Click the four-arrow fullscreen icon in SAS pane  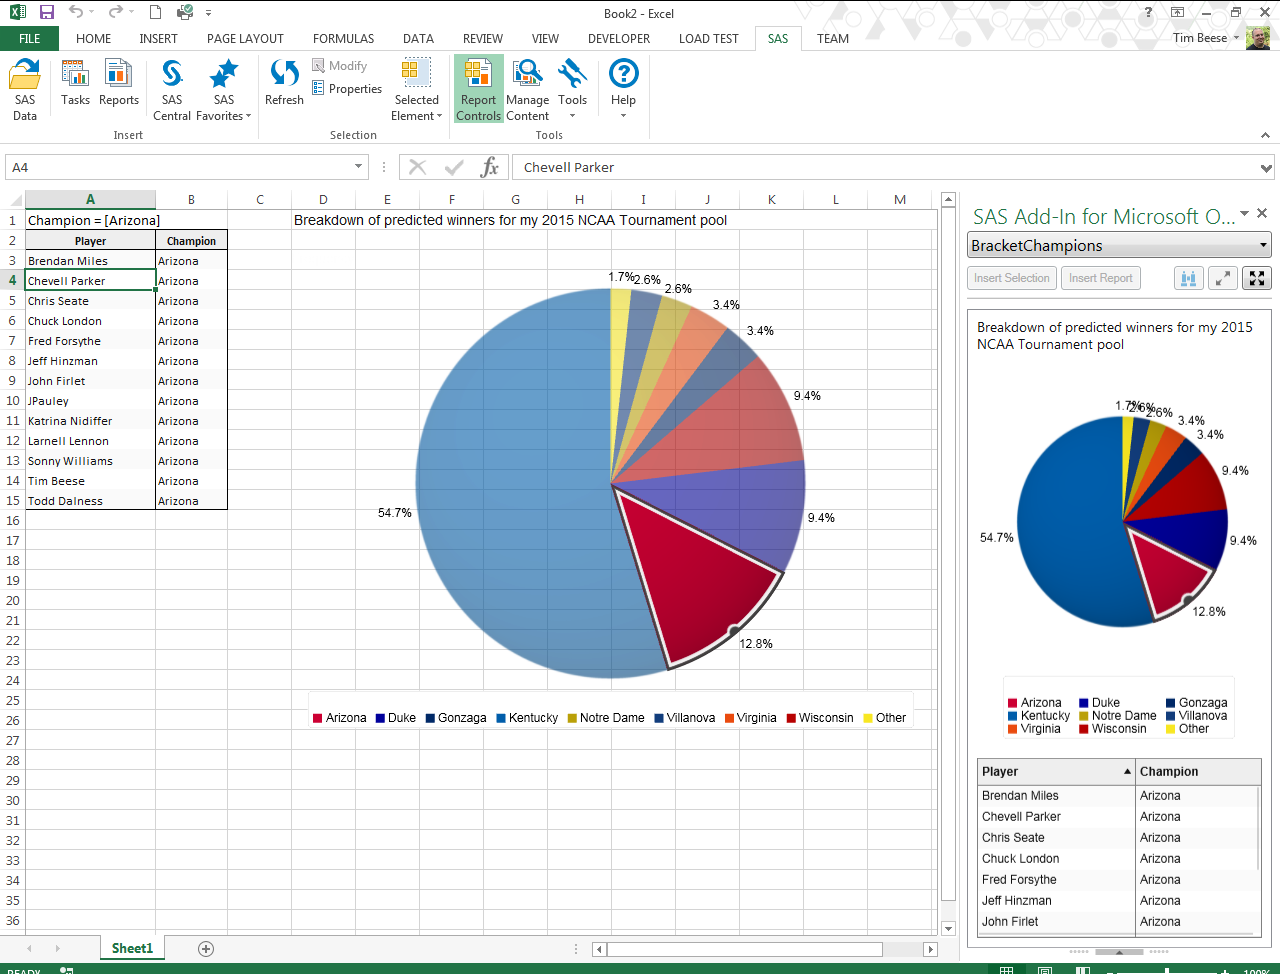coord(1257,278)
